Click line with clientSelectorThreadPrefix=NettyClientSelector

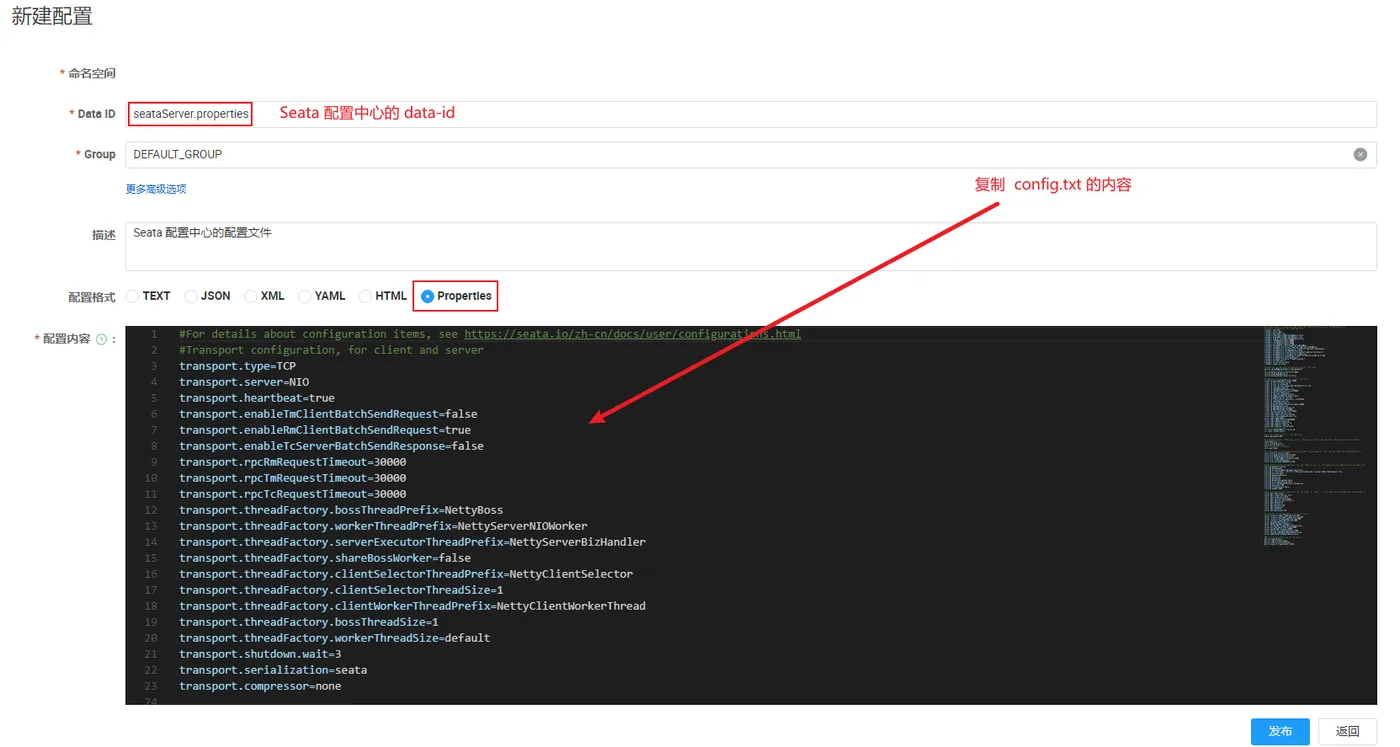tap(406, 574)
